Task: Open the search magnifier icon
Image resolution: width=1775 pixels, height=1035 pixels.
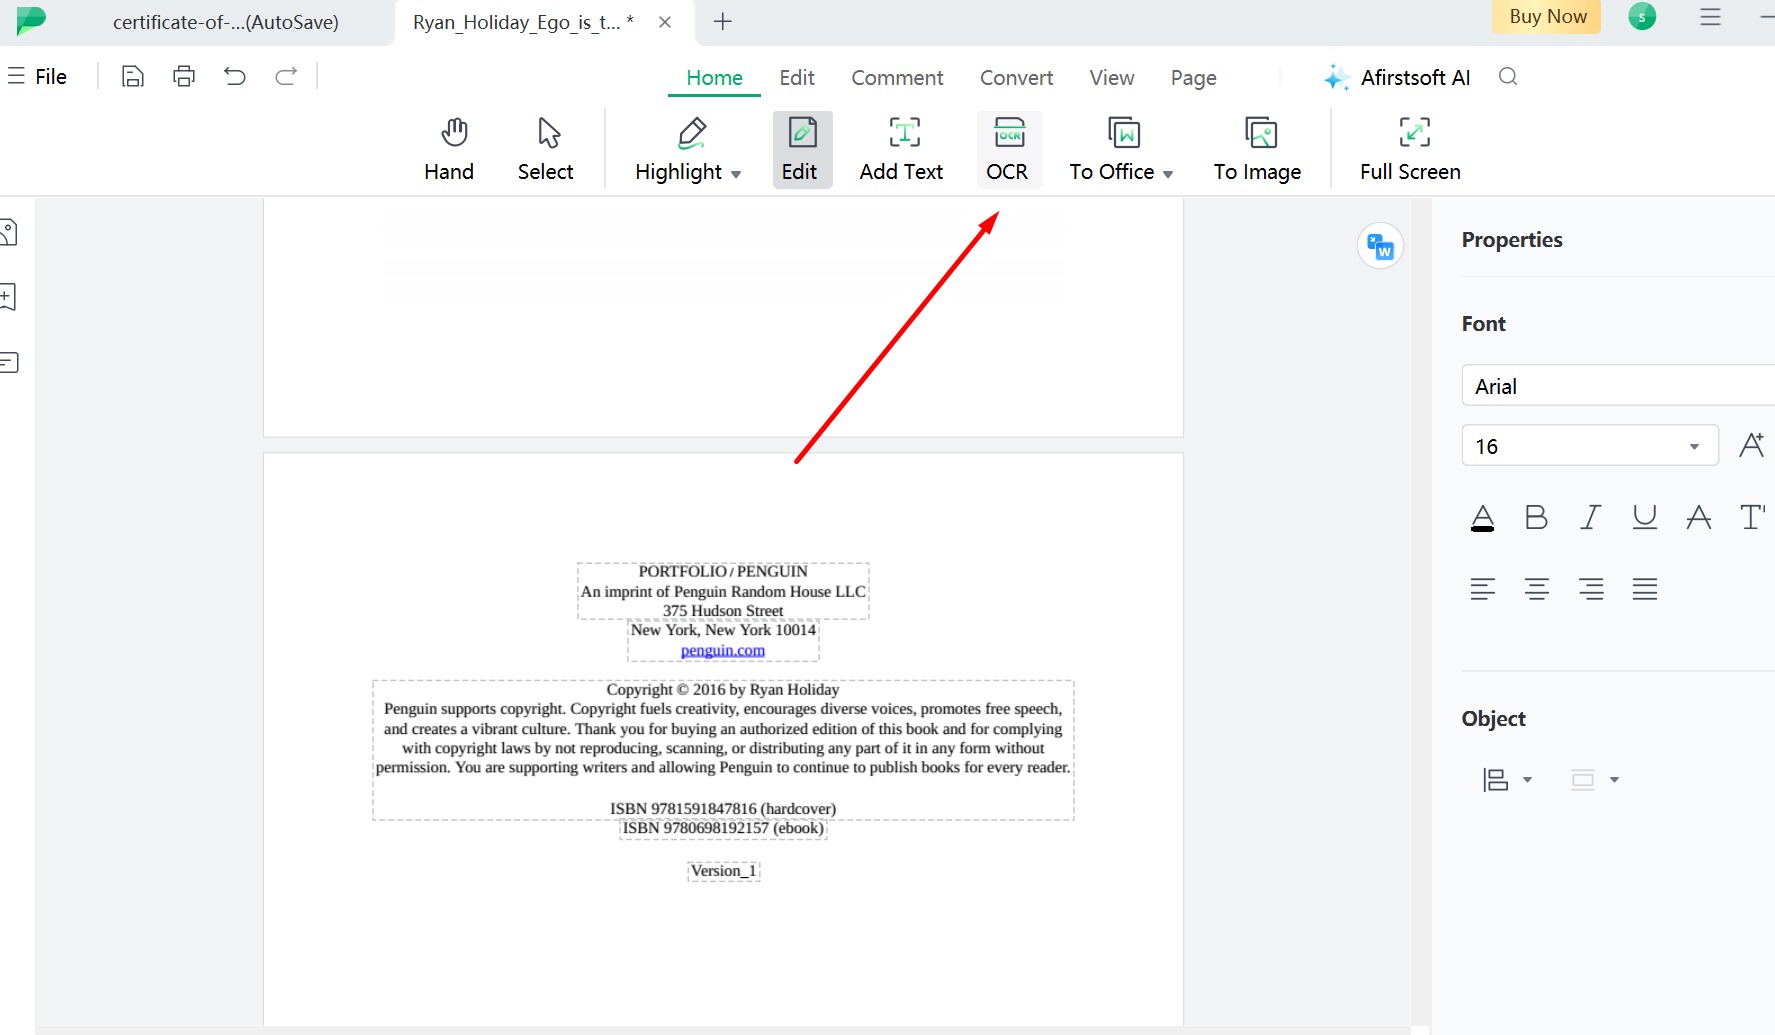Action: click(x=1508, y=77)
